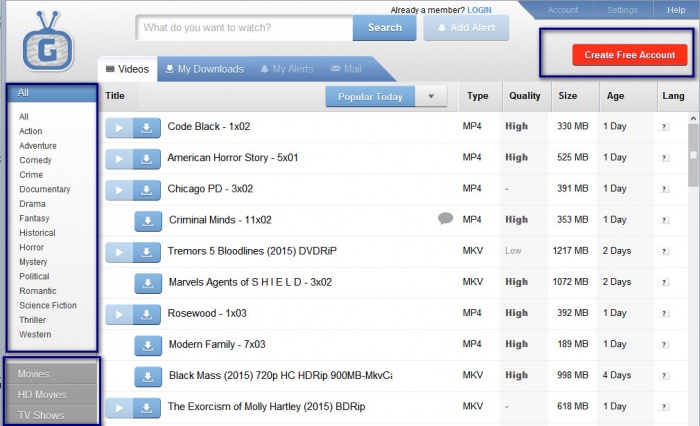Play Rosewood - 1x03
The height and width of the screenshot is (426, 700).
119,315
